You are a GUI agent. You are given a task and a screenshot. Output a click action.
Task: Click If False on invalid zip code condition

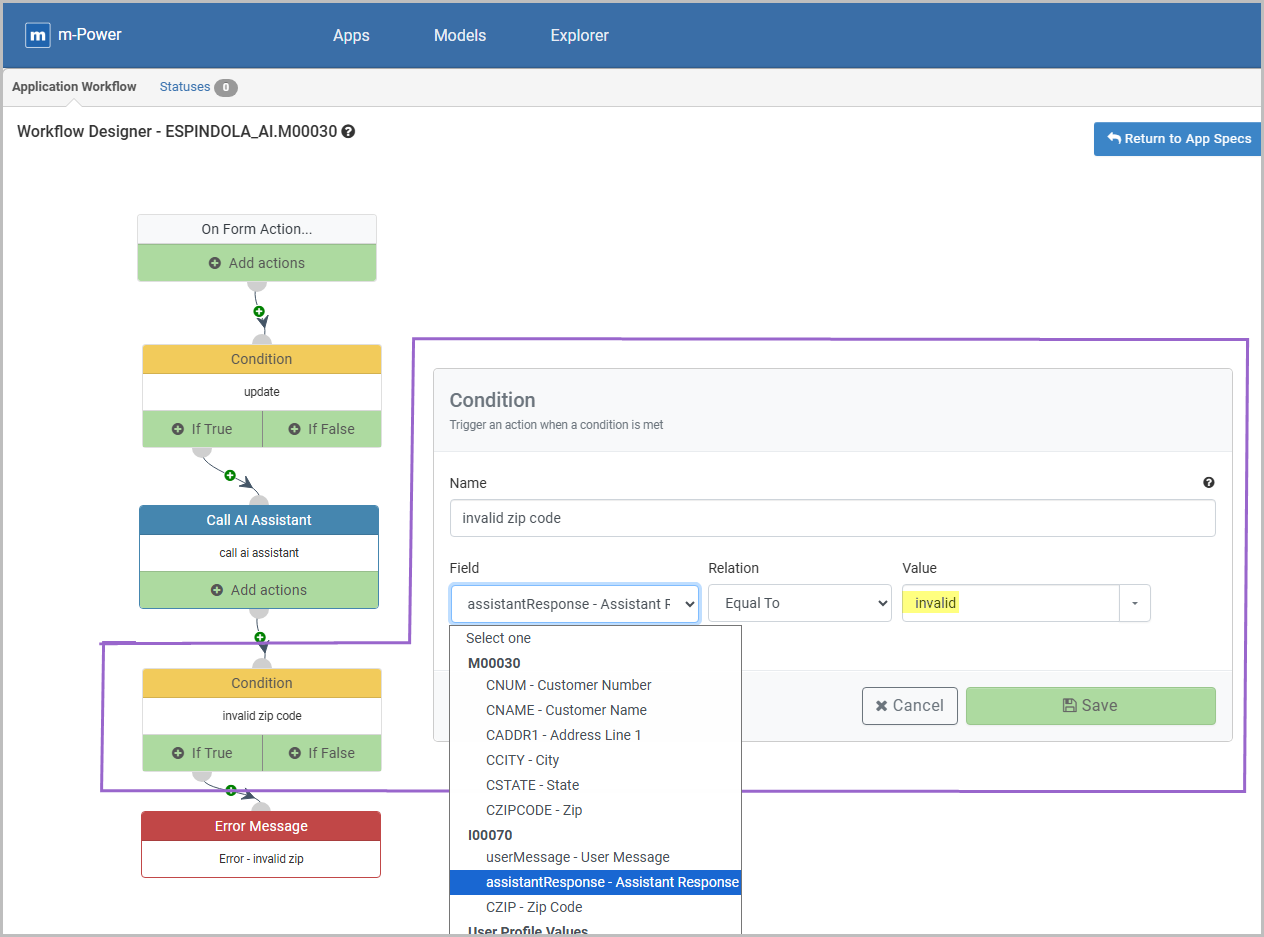pos(321,753)
